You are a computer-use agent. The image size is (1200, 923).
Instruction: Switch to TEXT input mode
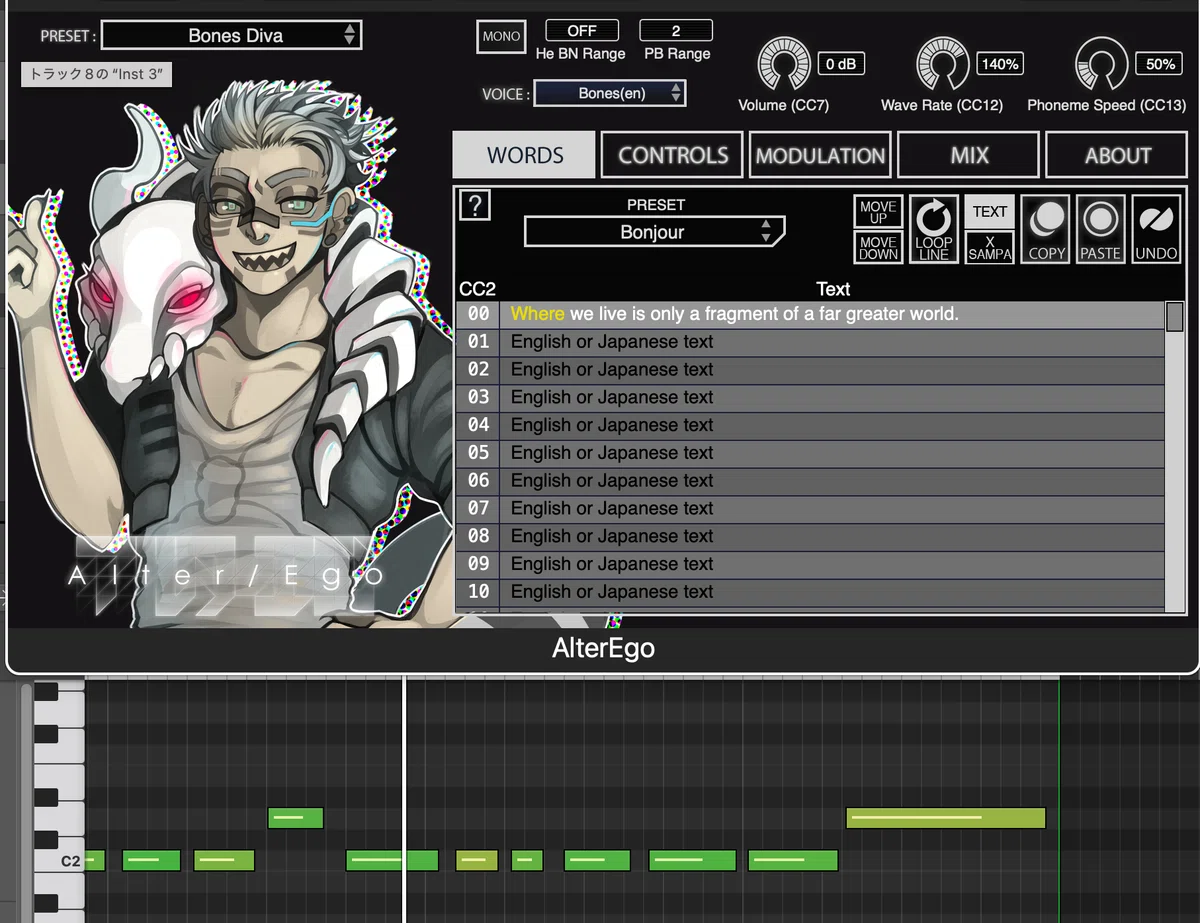click(x=990, y=212)
